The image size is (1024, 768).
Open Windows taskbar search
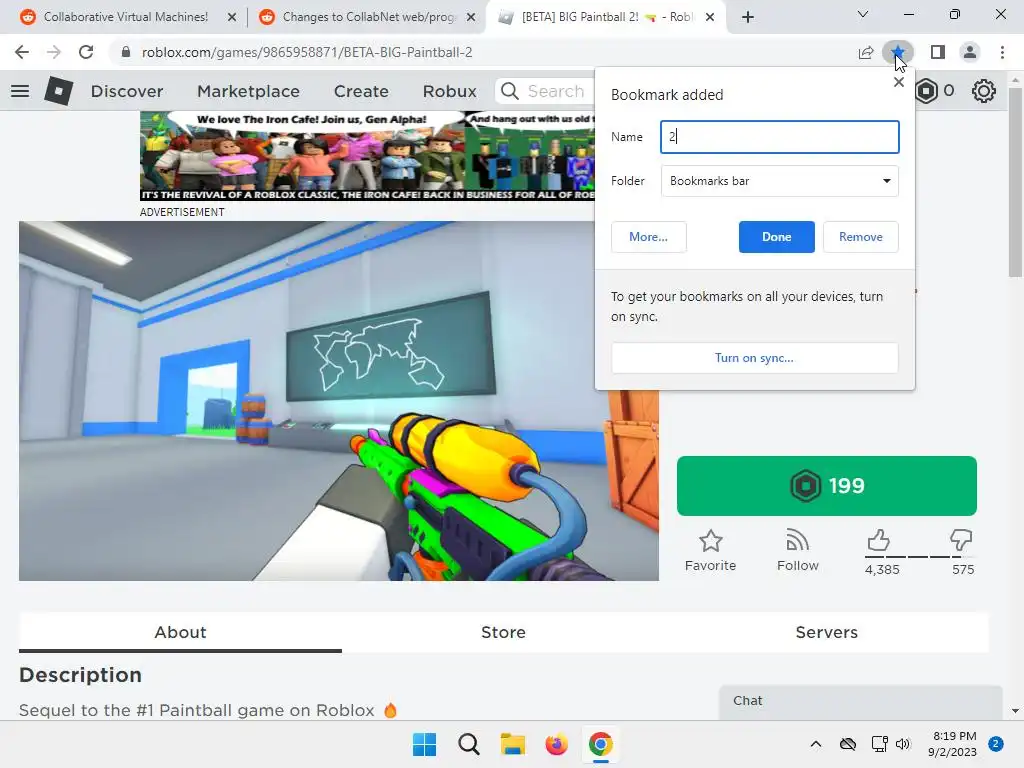468,744
